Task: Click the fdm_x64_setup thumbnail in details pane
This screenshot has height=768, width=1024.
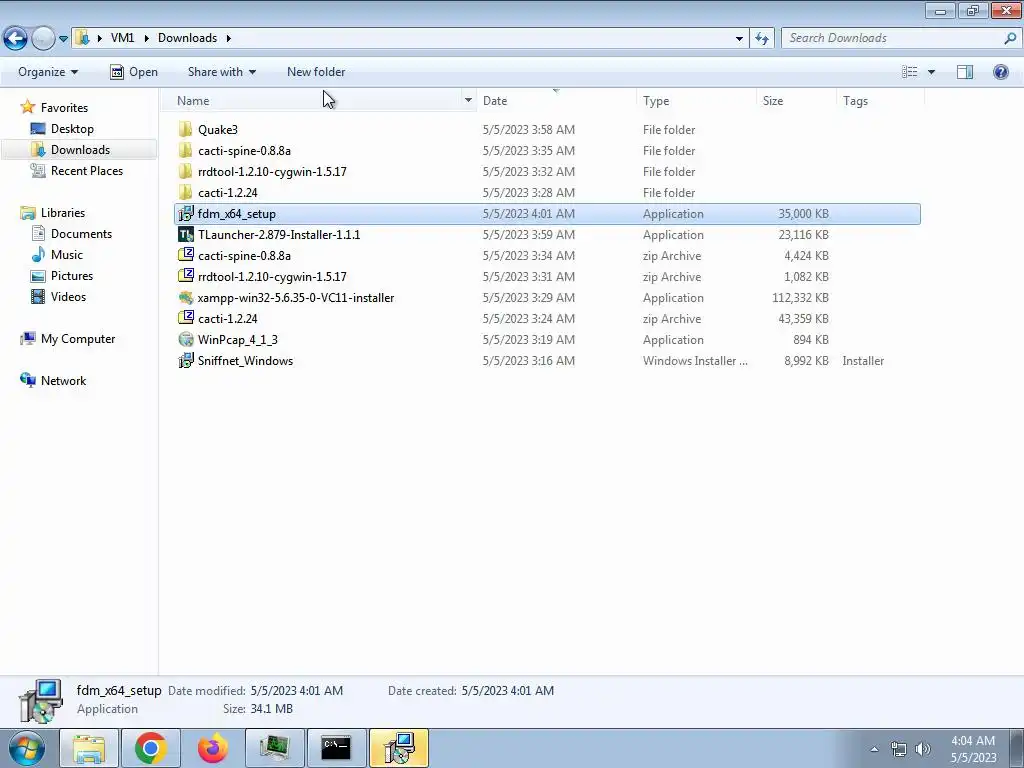Action: point(40,701)
